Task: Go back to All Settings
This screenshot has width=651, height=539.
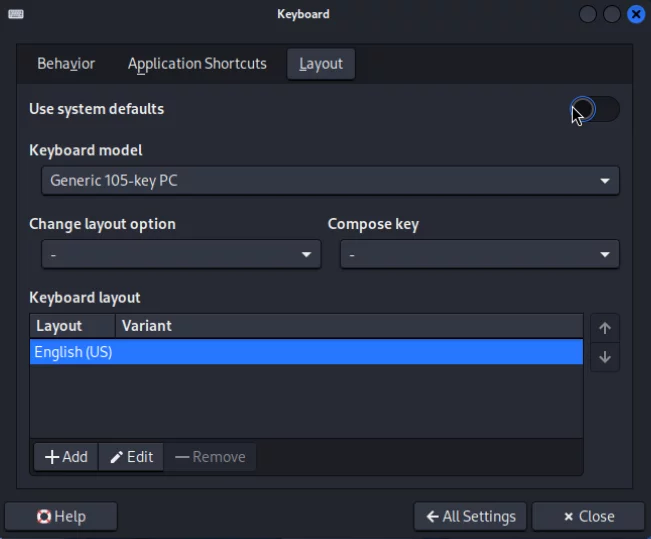Action: (471, 516)
